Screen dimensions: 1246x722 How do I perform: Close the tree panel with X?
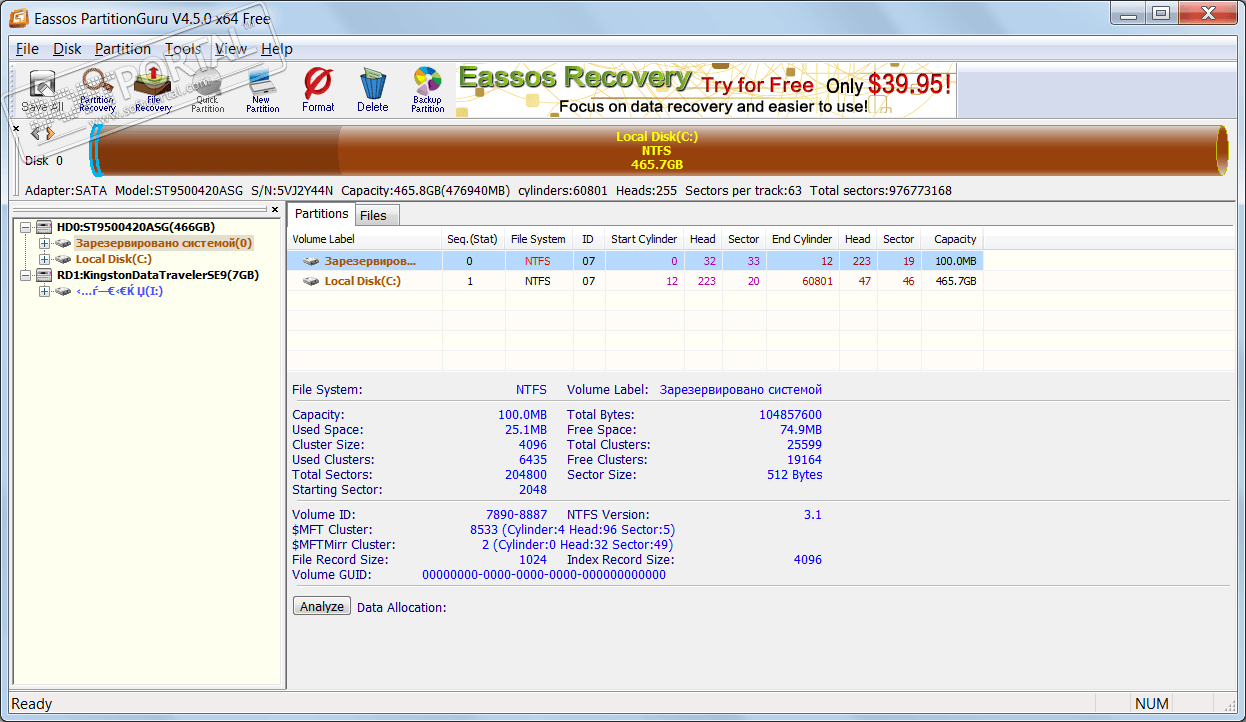coord(275,210)
